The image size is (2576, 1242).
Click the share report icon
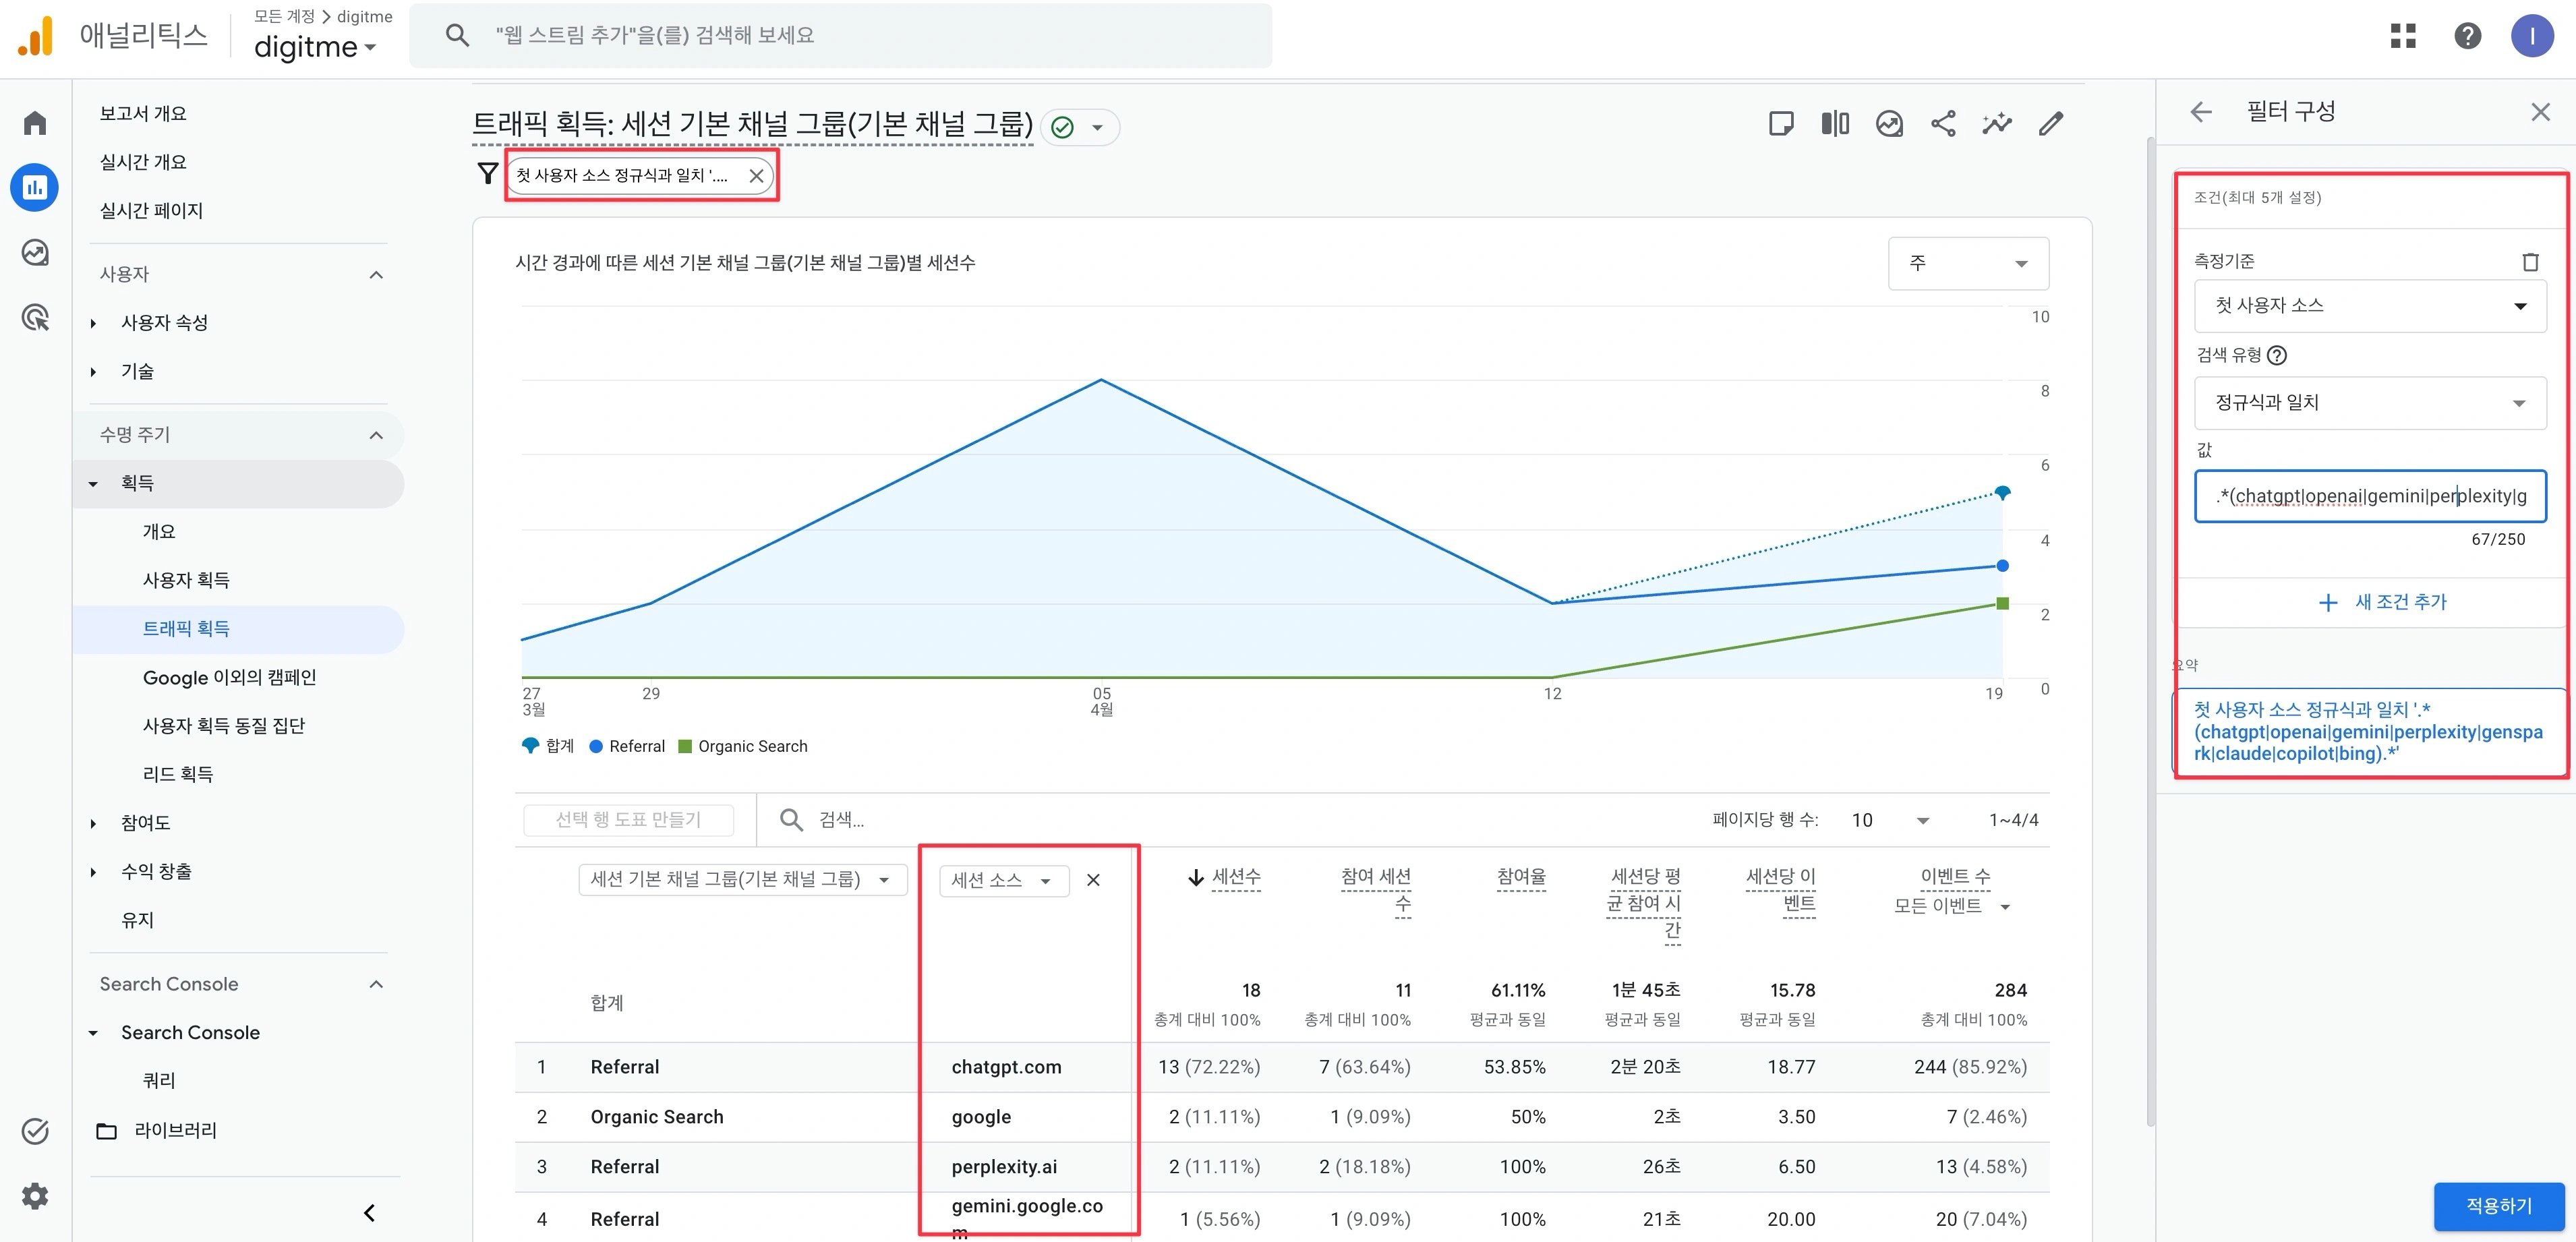(1943, 124)
